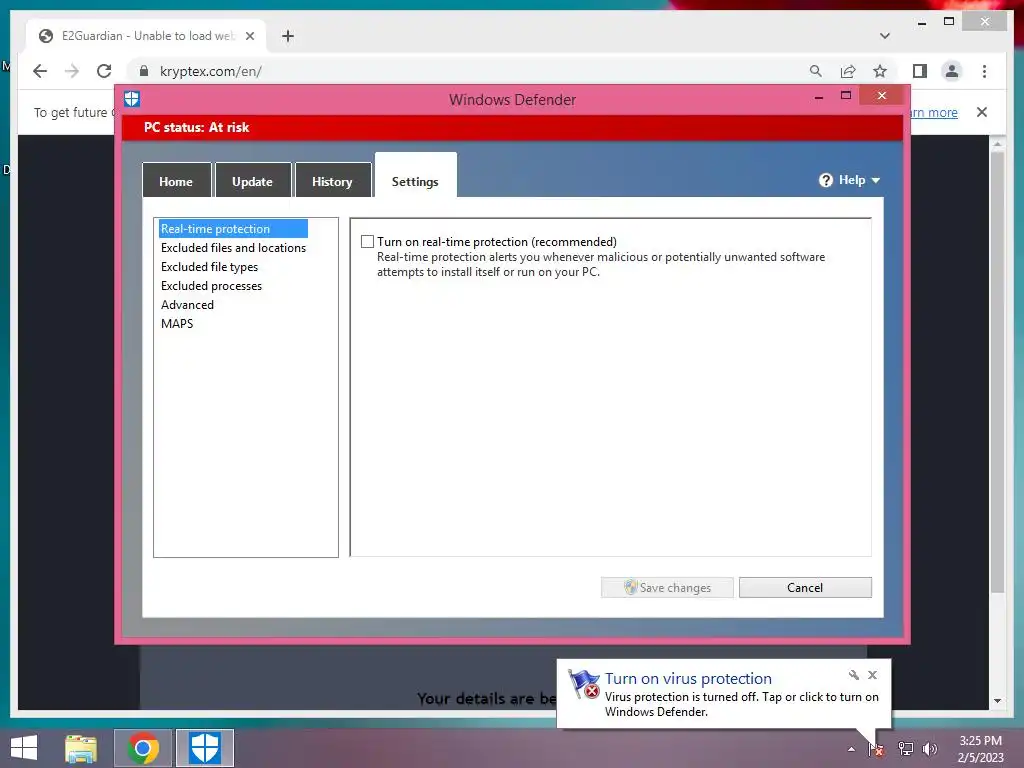The image size is (1024, 768).
Task: Go back in Chrome
Action: 40,71
